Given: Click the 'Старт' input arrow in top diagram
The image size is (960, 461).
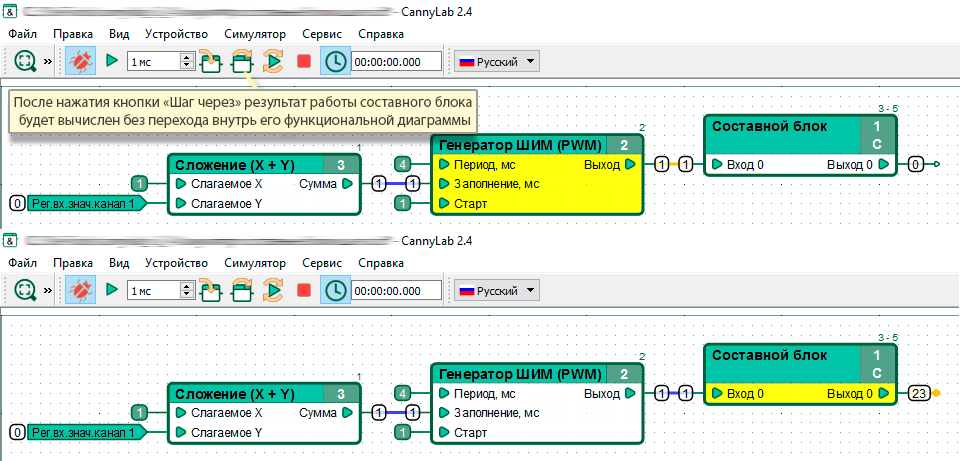Looking at the screenshot, I should point(444,203).
